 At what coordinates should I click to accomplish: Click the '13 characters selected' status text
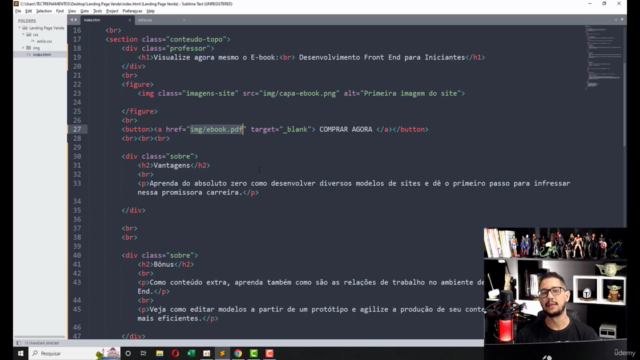[42, 343]
